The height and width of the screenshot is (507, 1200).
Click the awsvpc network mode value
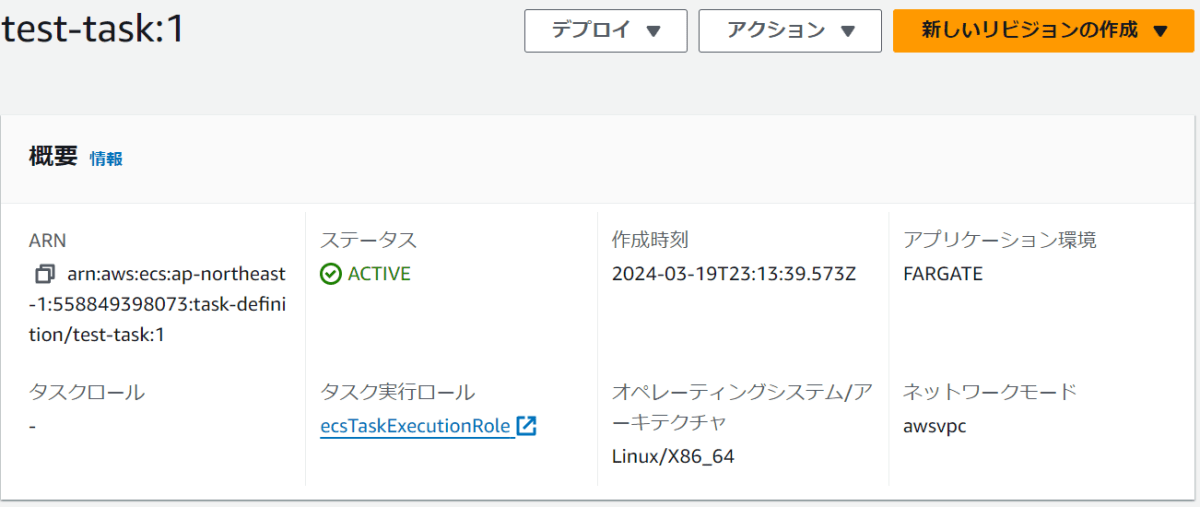coord(934,426)
